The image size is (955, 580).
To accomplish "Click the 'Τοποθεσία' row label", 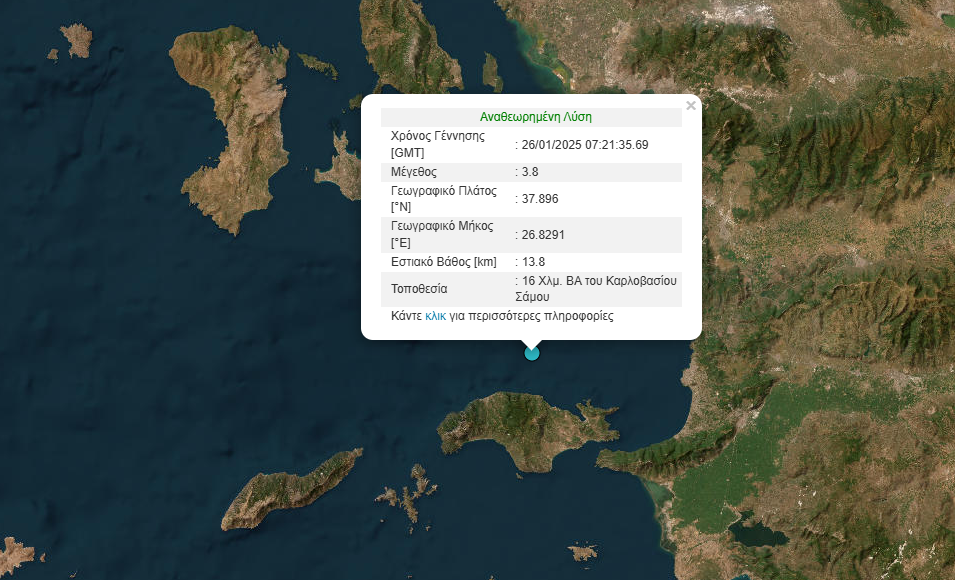I will pyautogui.click(x=419, y=289).
